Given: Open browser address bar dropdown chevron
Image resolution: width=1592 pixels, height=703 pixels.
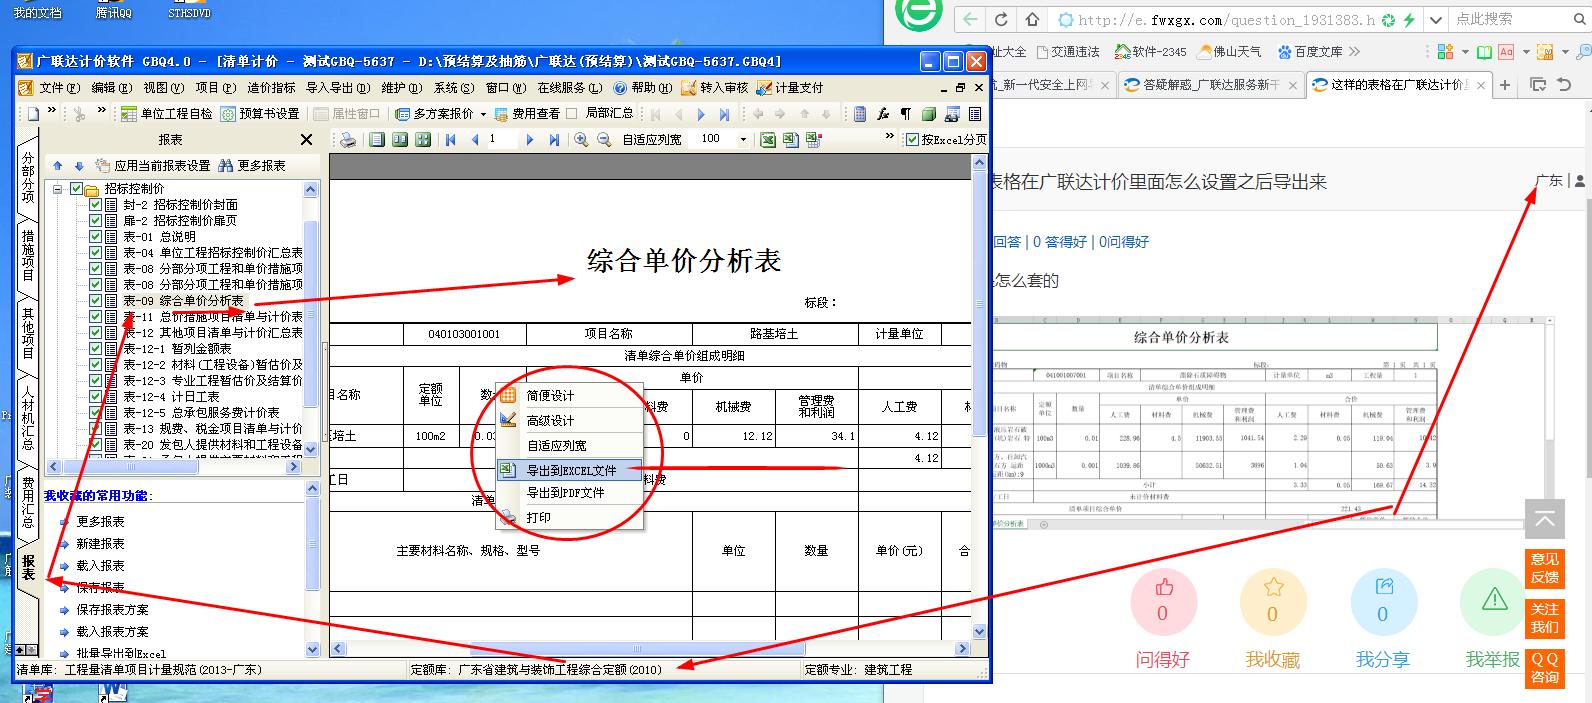Looking at the screenshot, I should 1436,19.
